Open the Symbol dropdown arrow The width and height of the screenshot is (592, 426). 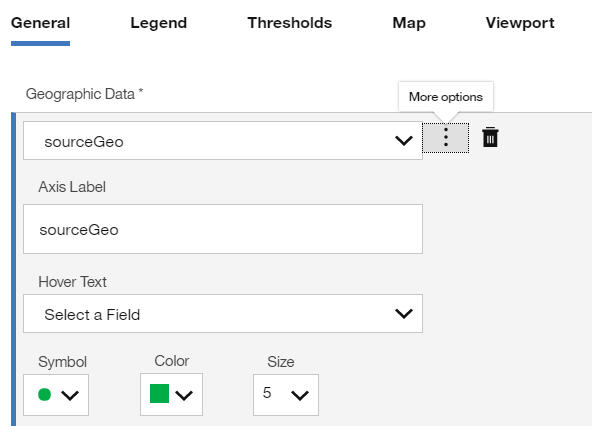(x=70, y=395)
